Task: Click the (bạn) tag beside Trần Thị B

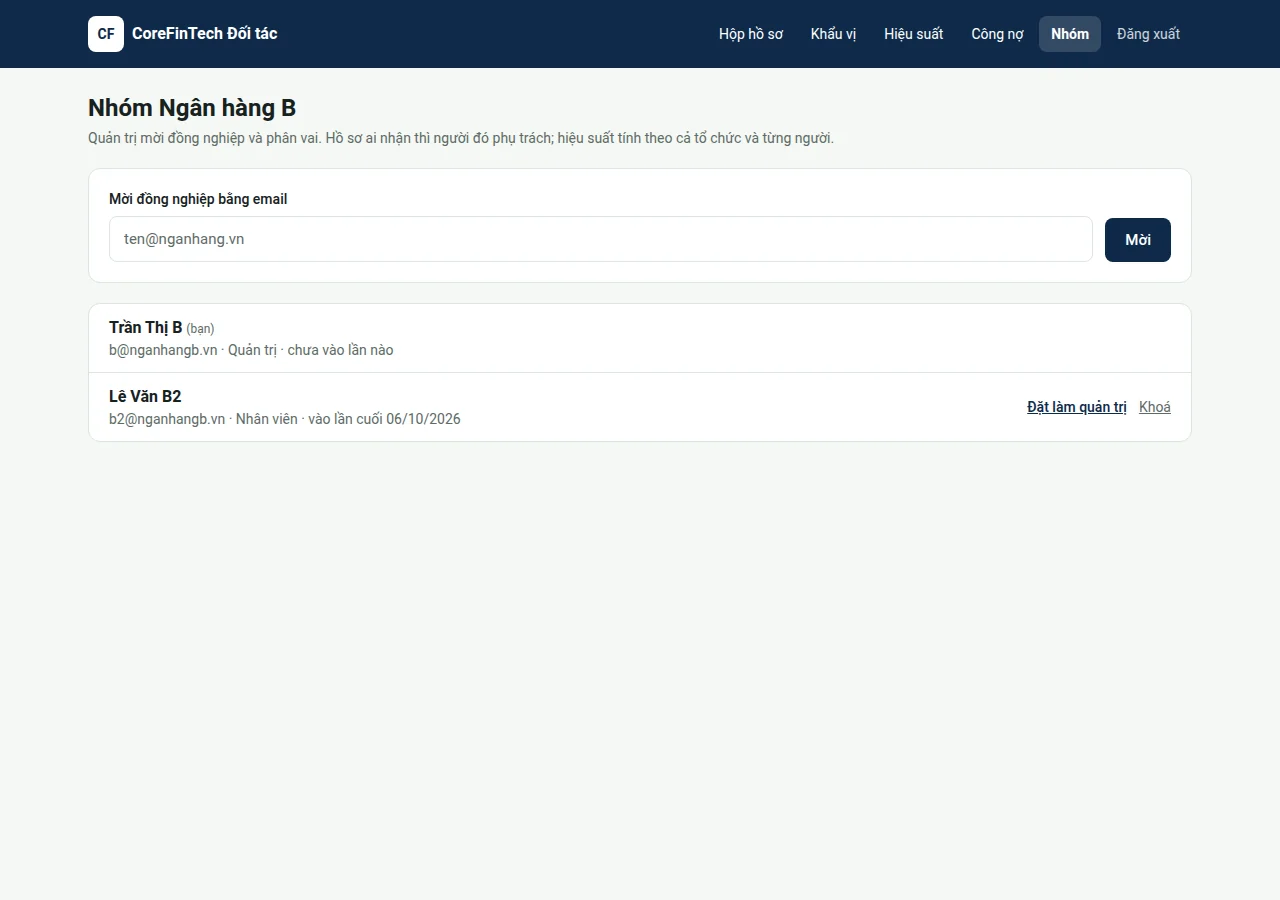Action: pos(200,329)
